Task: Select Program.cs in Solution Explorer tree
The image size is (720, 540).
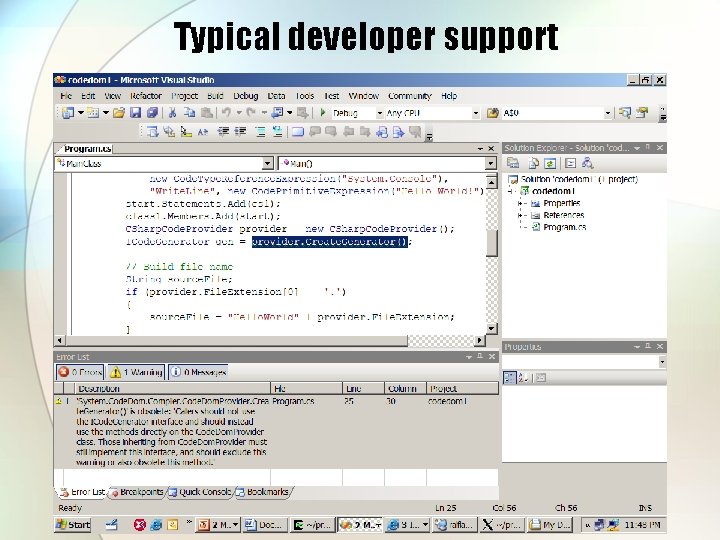Action: 564,227
